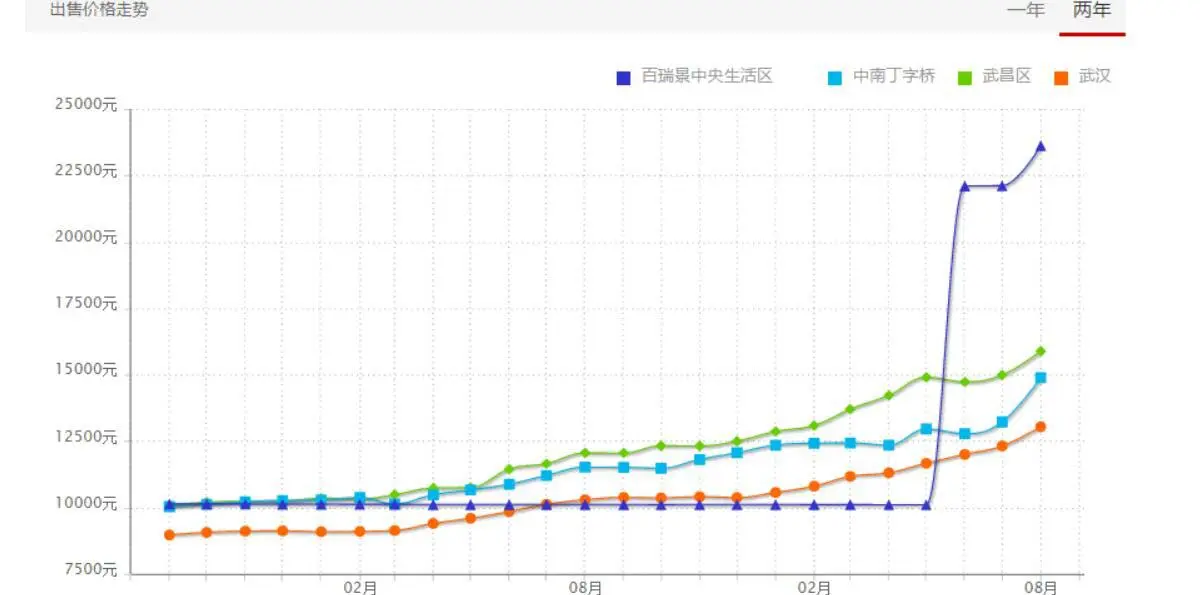
Task: Click the 22500元 y-axis label
Action: (87, 171)
